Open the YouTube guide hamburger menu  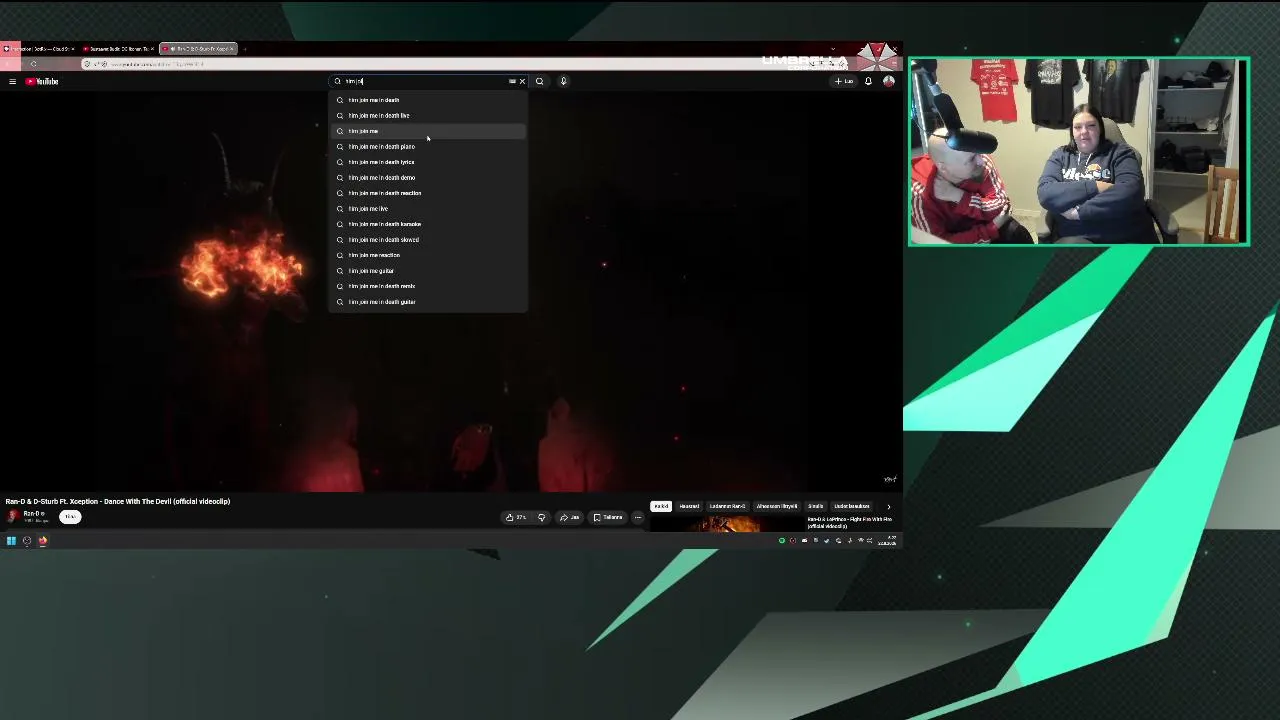coord(12,81)
